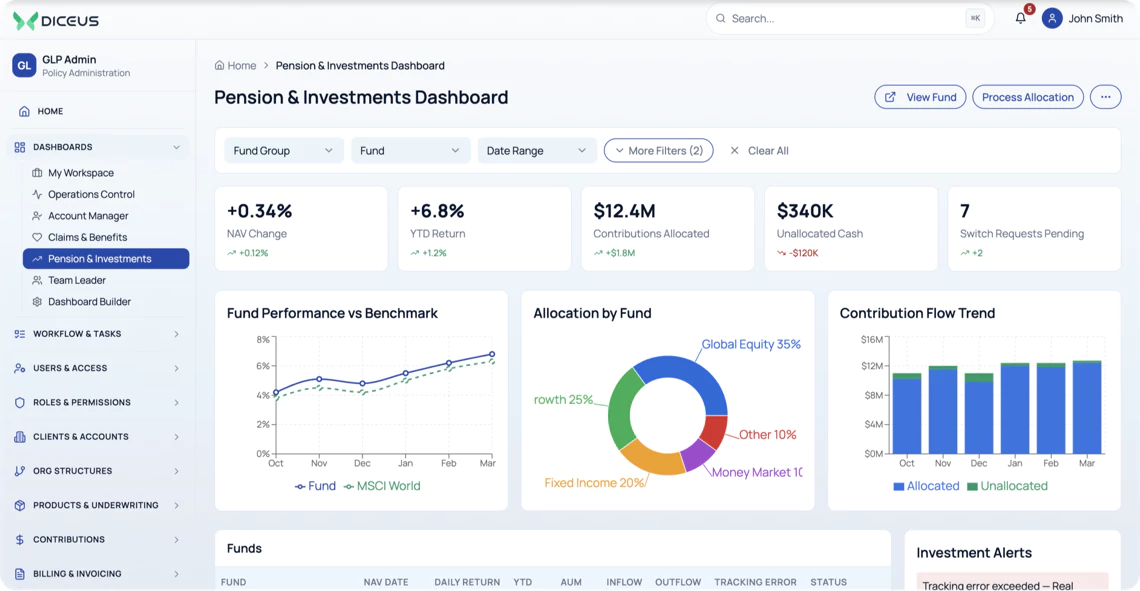Collapse the Dashboards section chevron
Screen dimensions: 1140x591
click(x=177, y=147)
